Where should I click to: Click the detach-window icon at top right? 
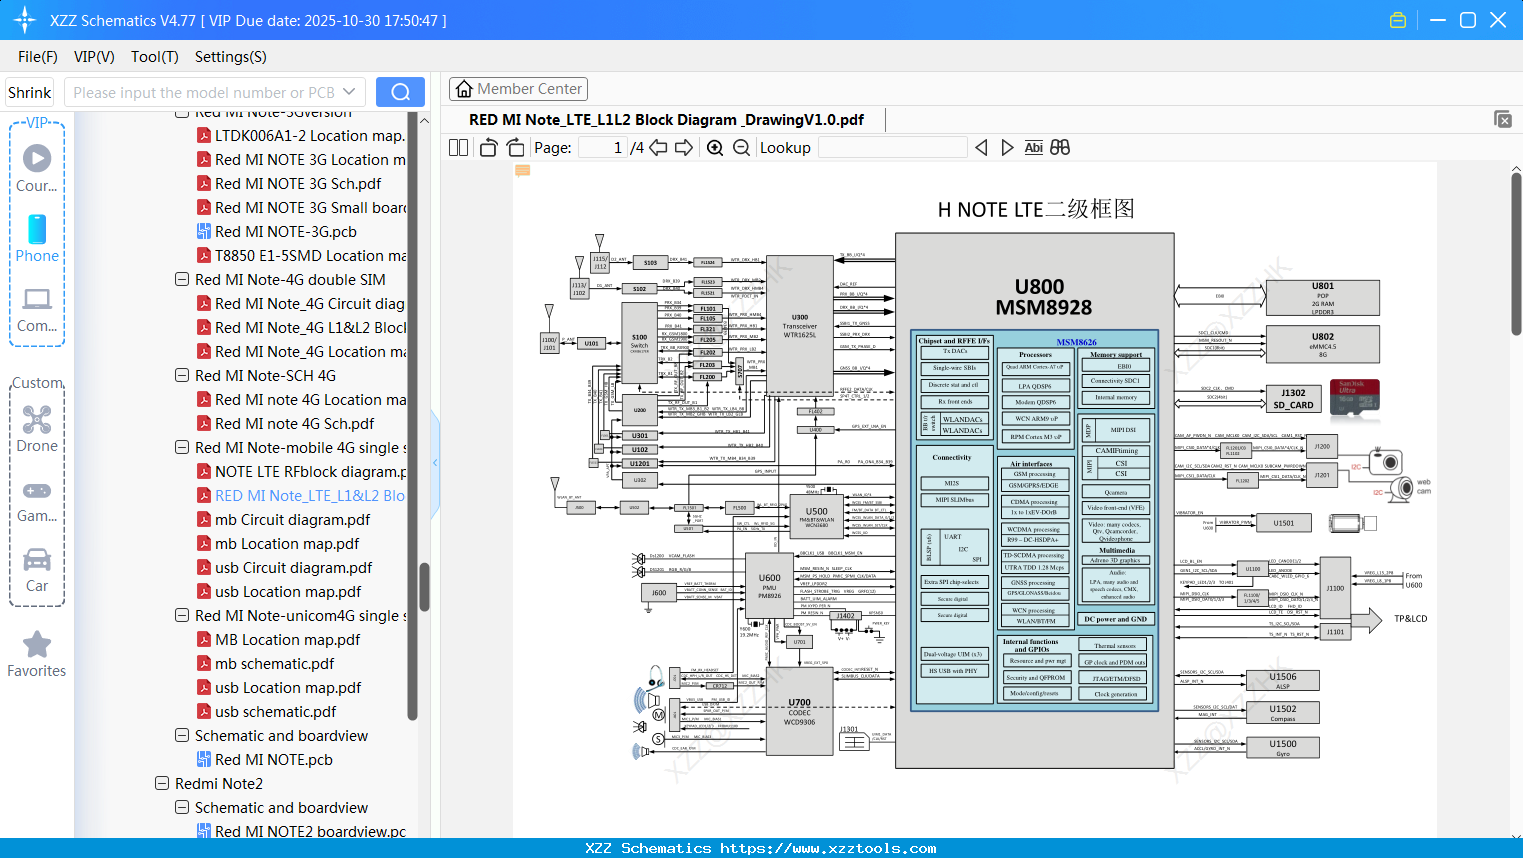click(x=1503, y=119)
